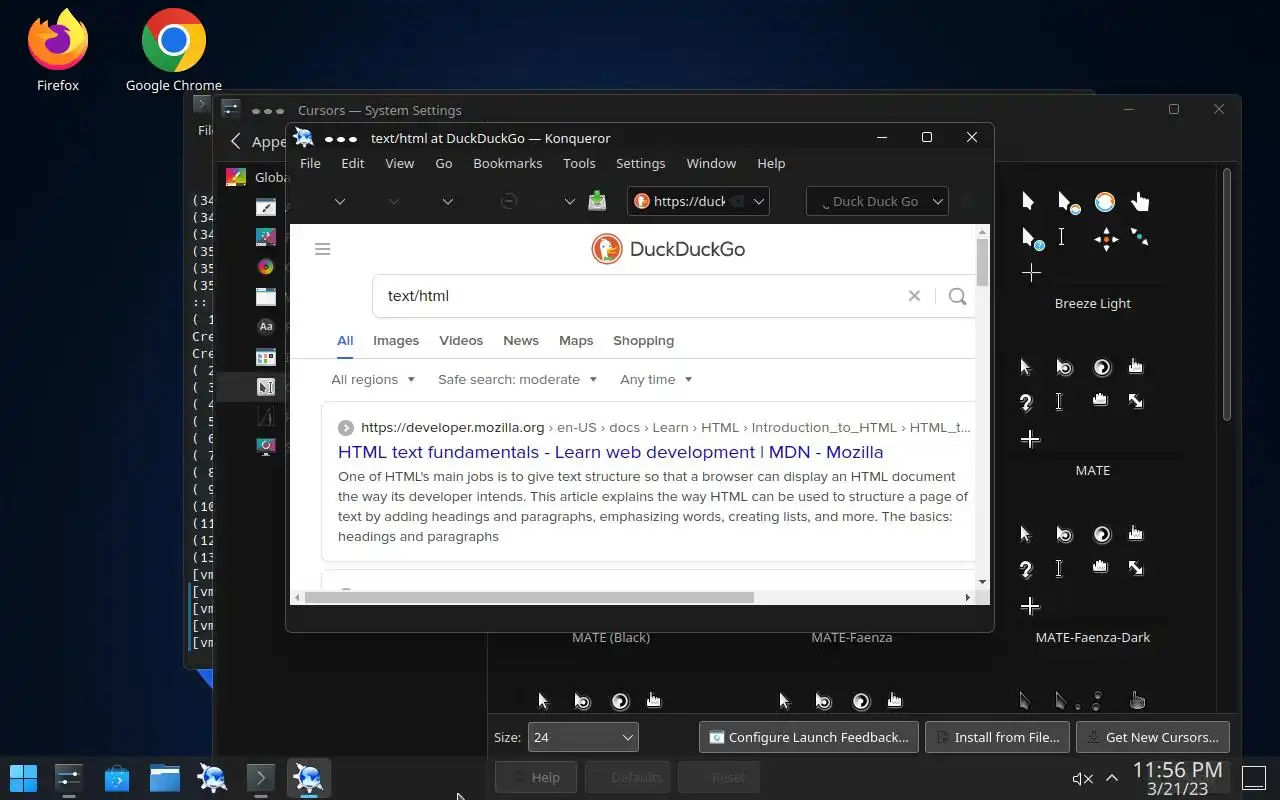Click the green download icon in Konqueror toolbar
1280x800 pixels.
pos(597,201)
